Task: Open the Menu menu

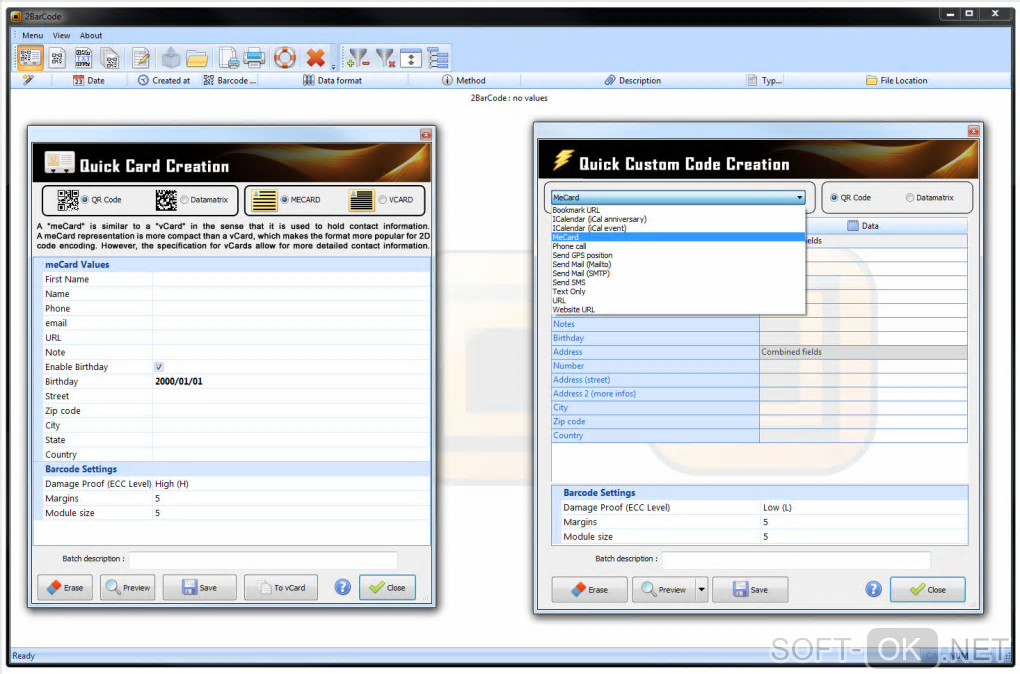Action: 33,36
